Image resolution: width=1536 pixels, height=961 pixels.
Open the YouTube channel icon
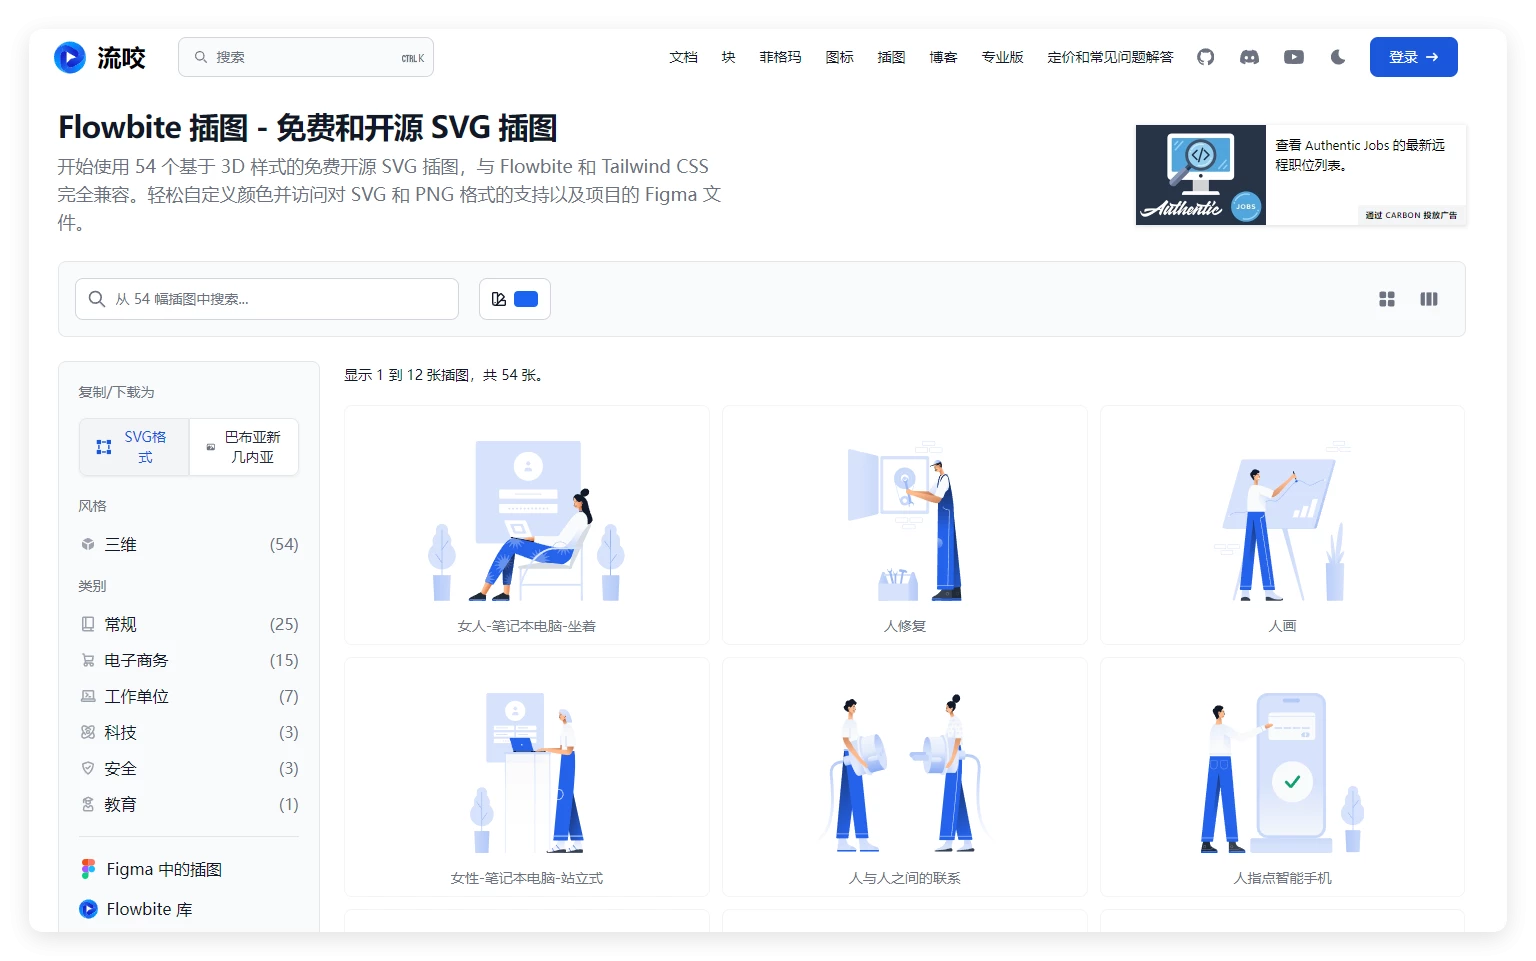click(1293, 57)
